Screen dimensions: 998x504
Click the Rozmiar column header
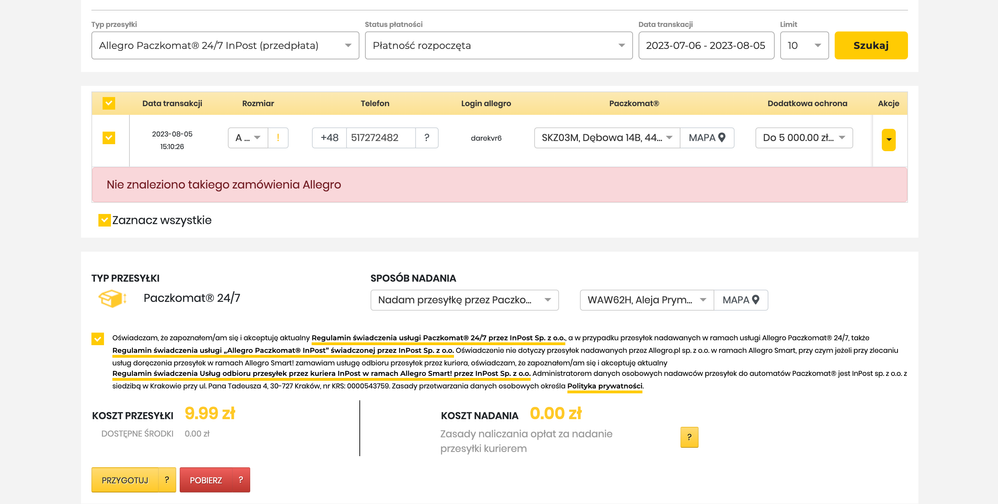coord(258,103)
